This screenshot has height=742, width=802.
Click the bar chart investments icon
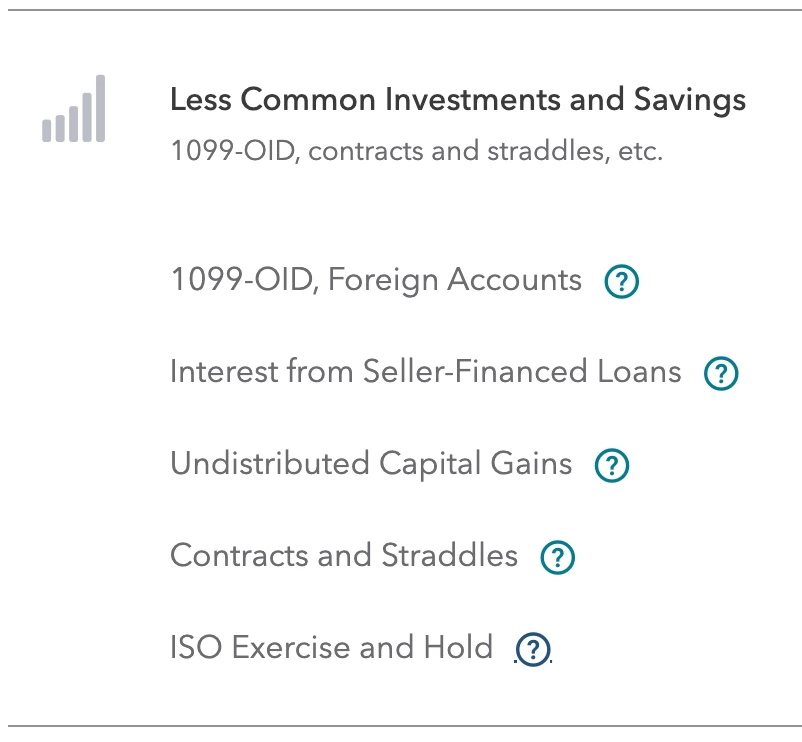(74, 108)
